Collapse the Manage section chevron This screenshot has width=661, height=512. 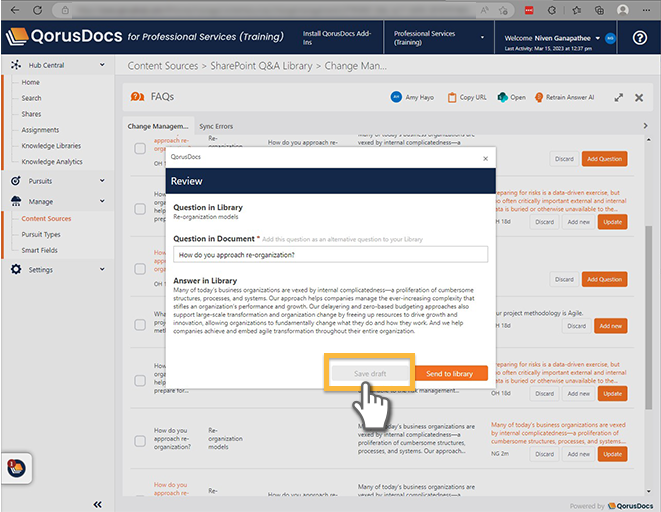point(102,201)
